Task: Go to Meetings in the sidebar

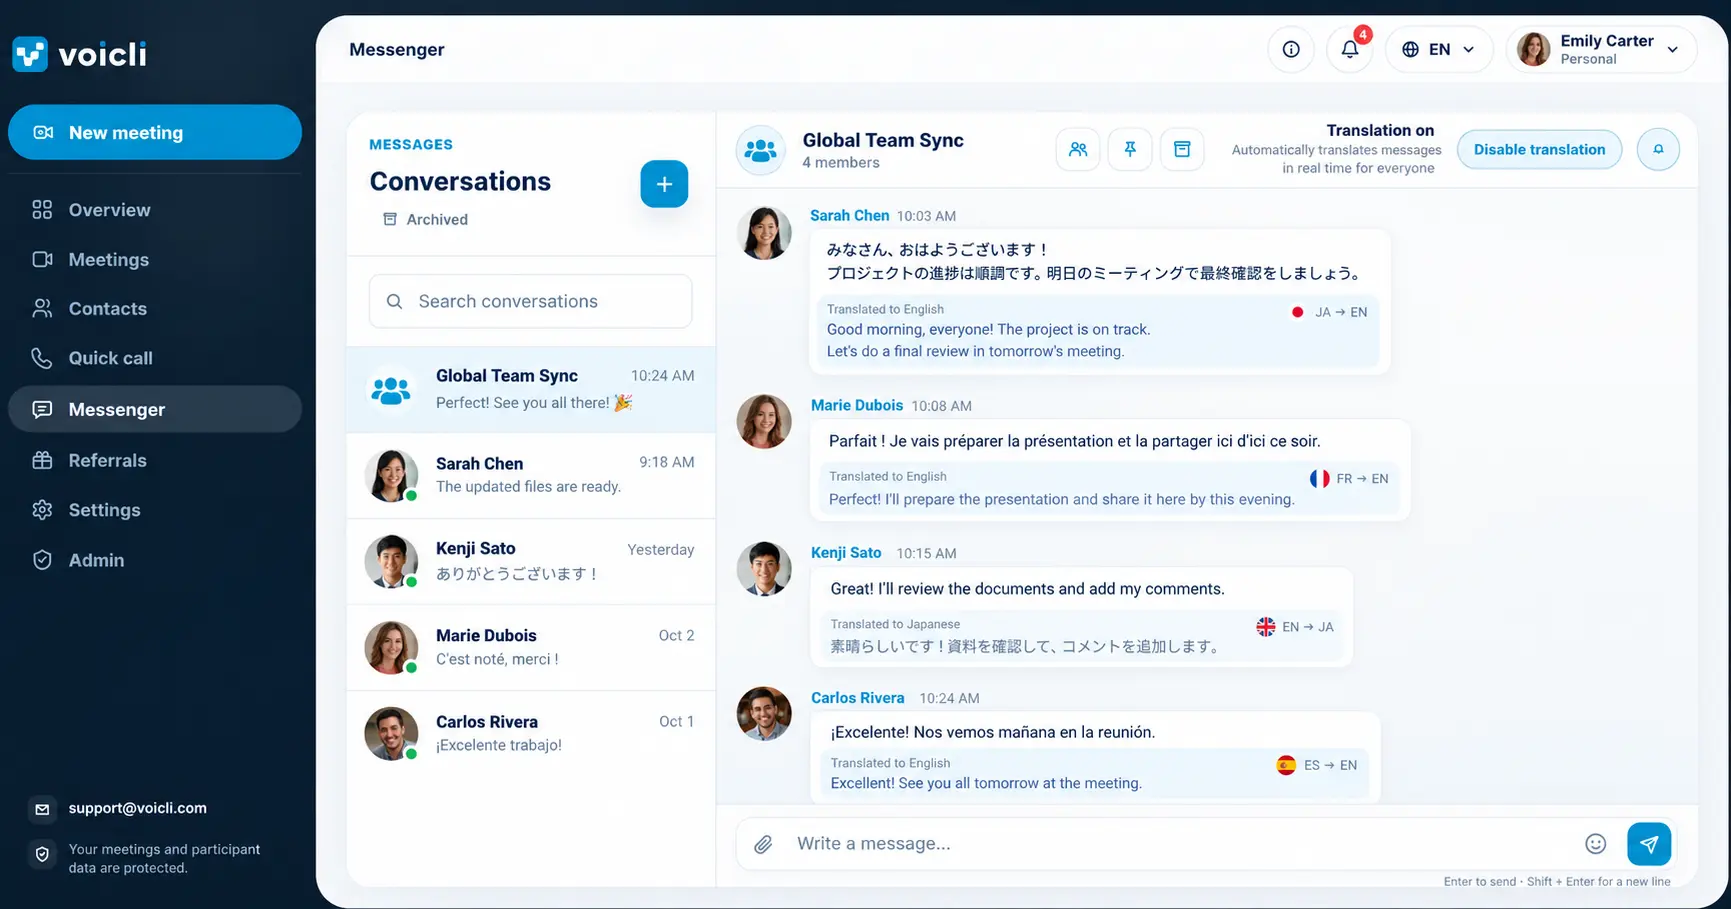Action: (155, 259)
